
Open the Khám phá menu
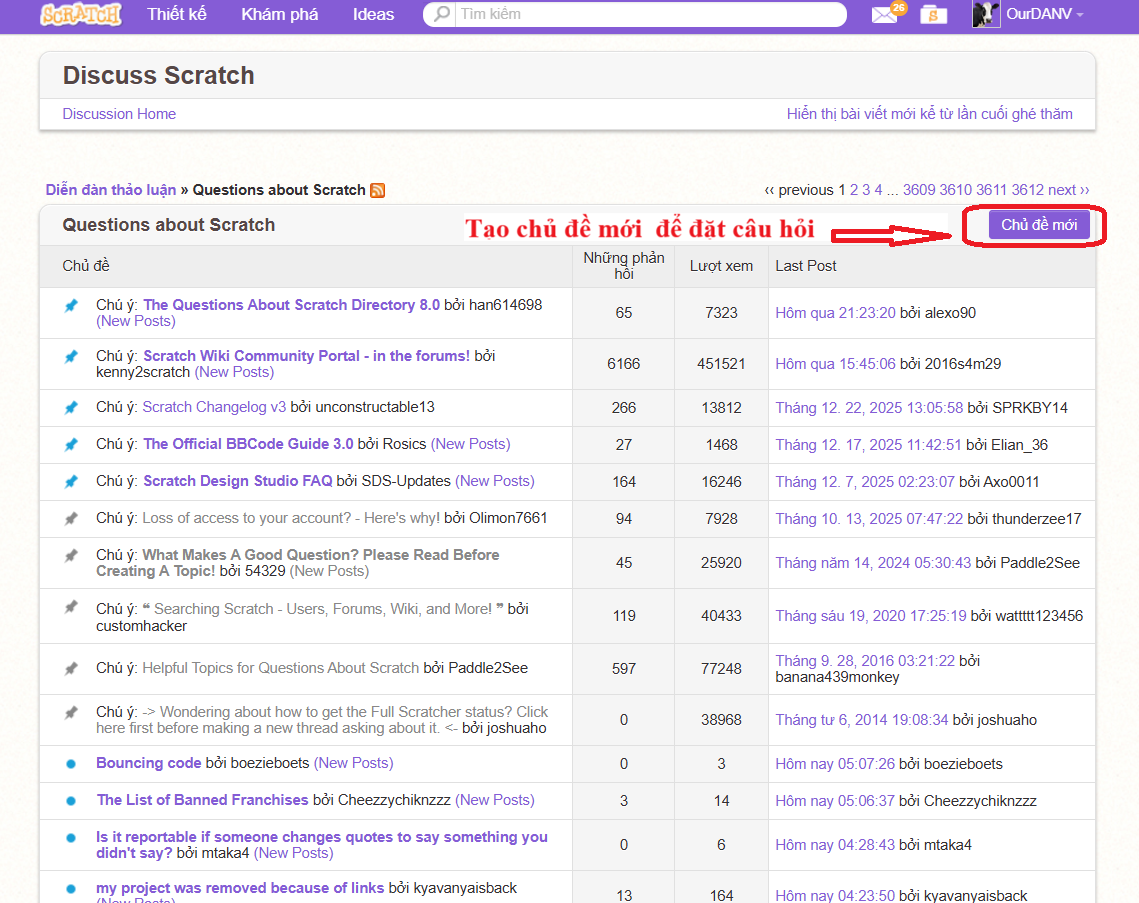280,15
